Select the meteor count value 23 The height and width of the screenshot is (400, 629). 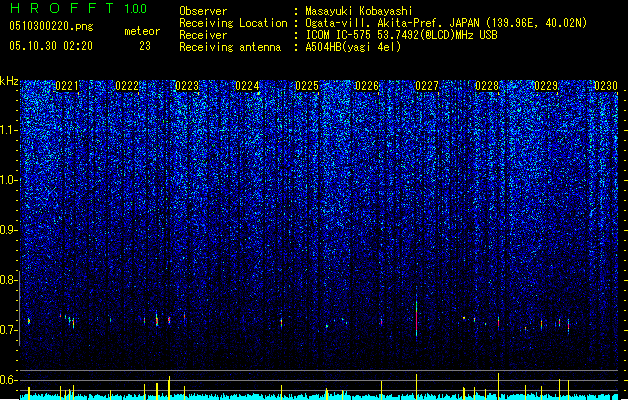145,46
